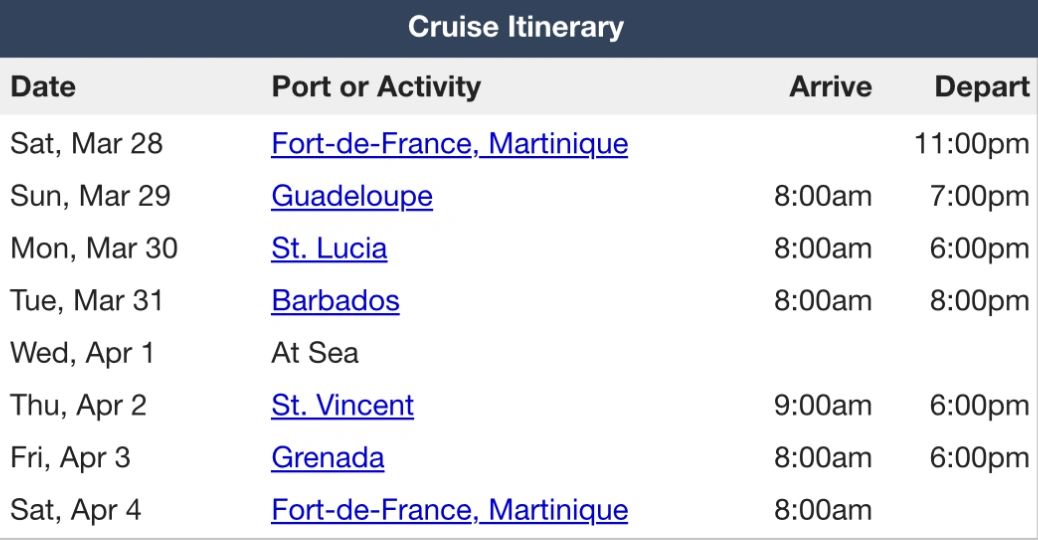The width and height of the screenshot is (1038, 540).
Task: Open the Fort-de-France link for Sat, Apr 4
Action: click(449, 510)
